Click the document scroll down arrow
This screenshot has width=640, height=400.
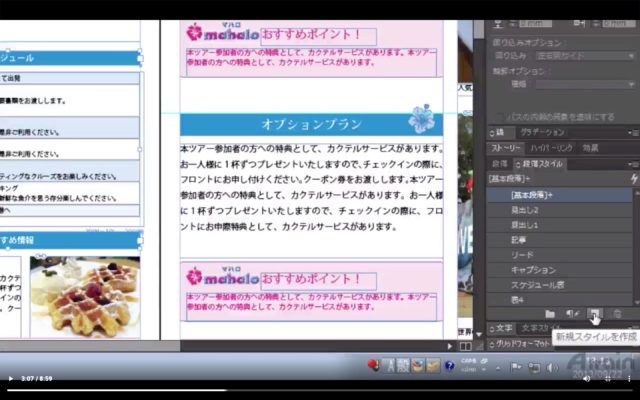tap(479, 335)
